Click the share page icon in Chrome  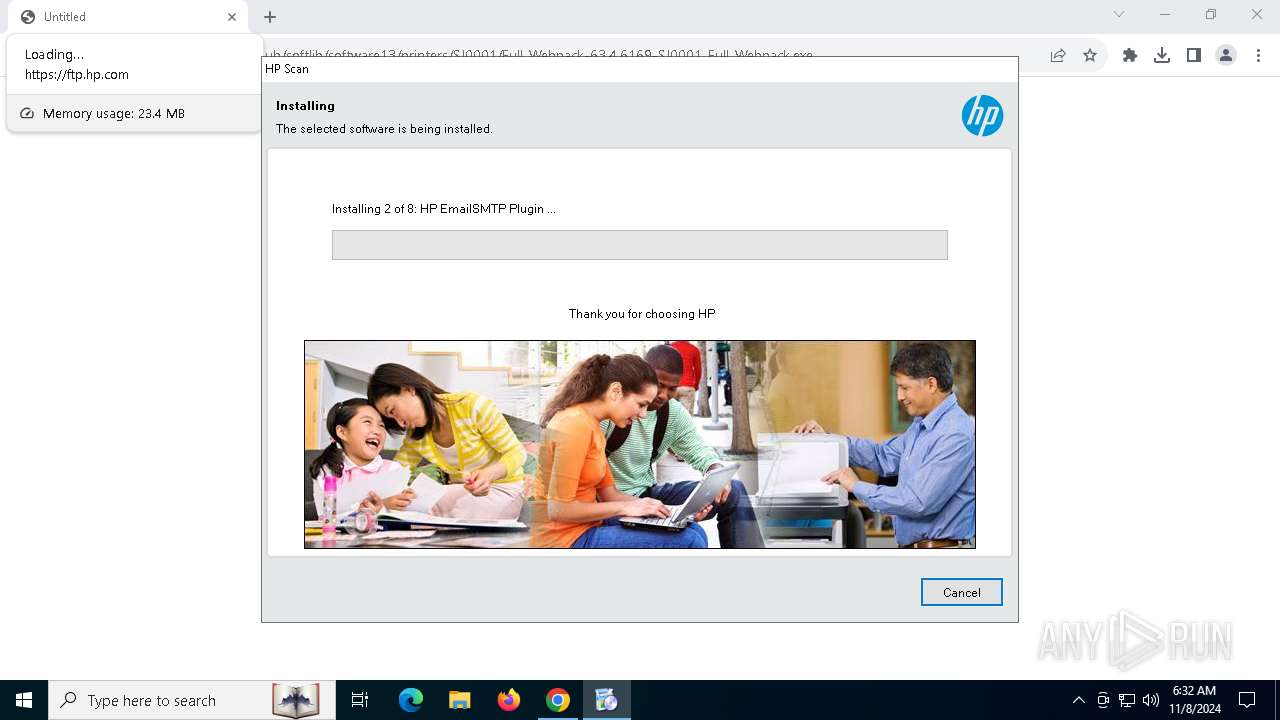[1058, 56]
